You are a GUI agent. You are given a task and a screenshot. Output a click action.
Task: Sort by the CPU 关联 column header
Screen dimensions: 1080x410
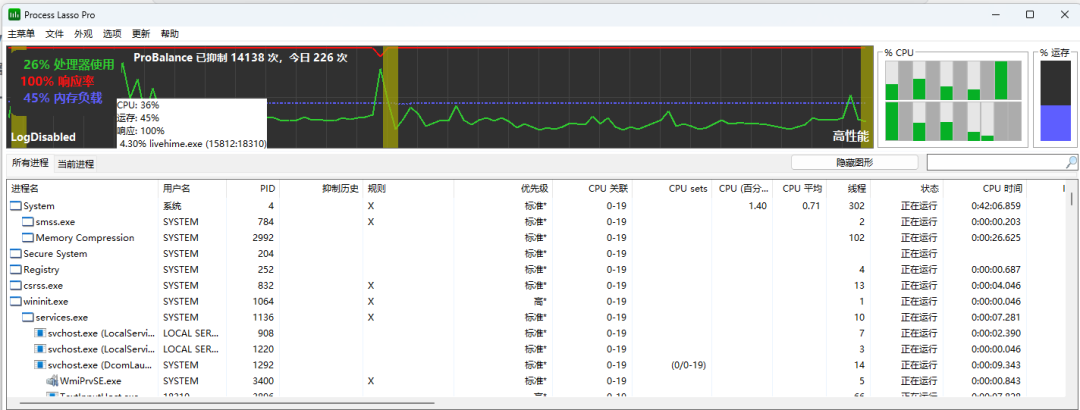click(592, 188)
